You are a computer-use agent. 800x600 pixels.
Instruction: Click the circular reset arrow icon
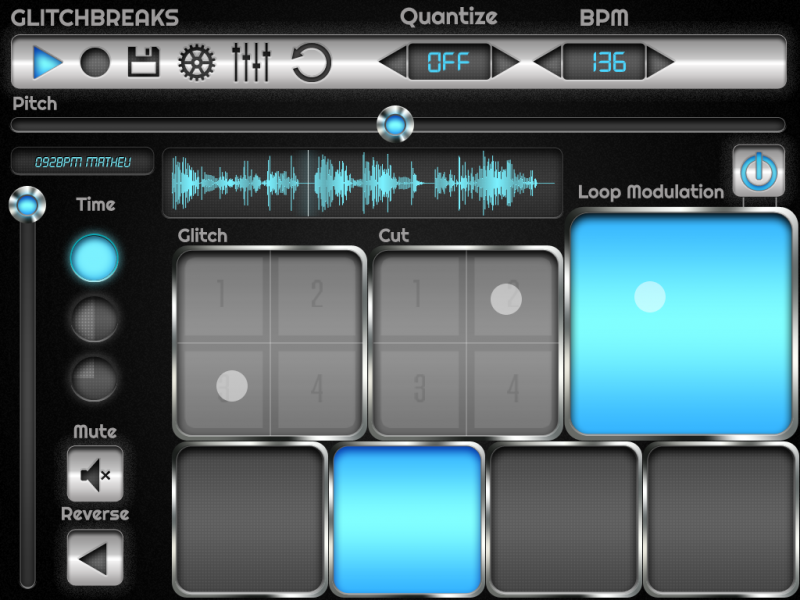tap(311, 62)
